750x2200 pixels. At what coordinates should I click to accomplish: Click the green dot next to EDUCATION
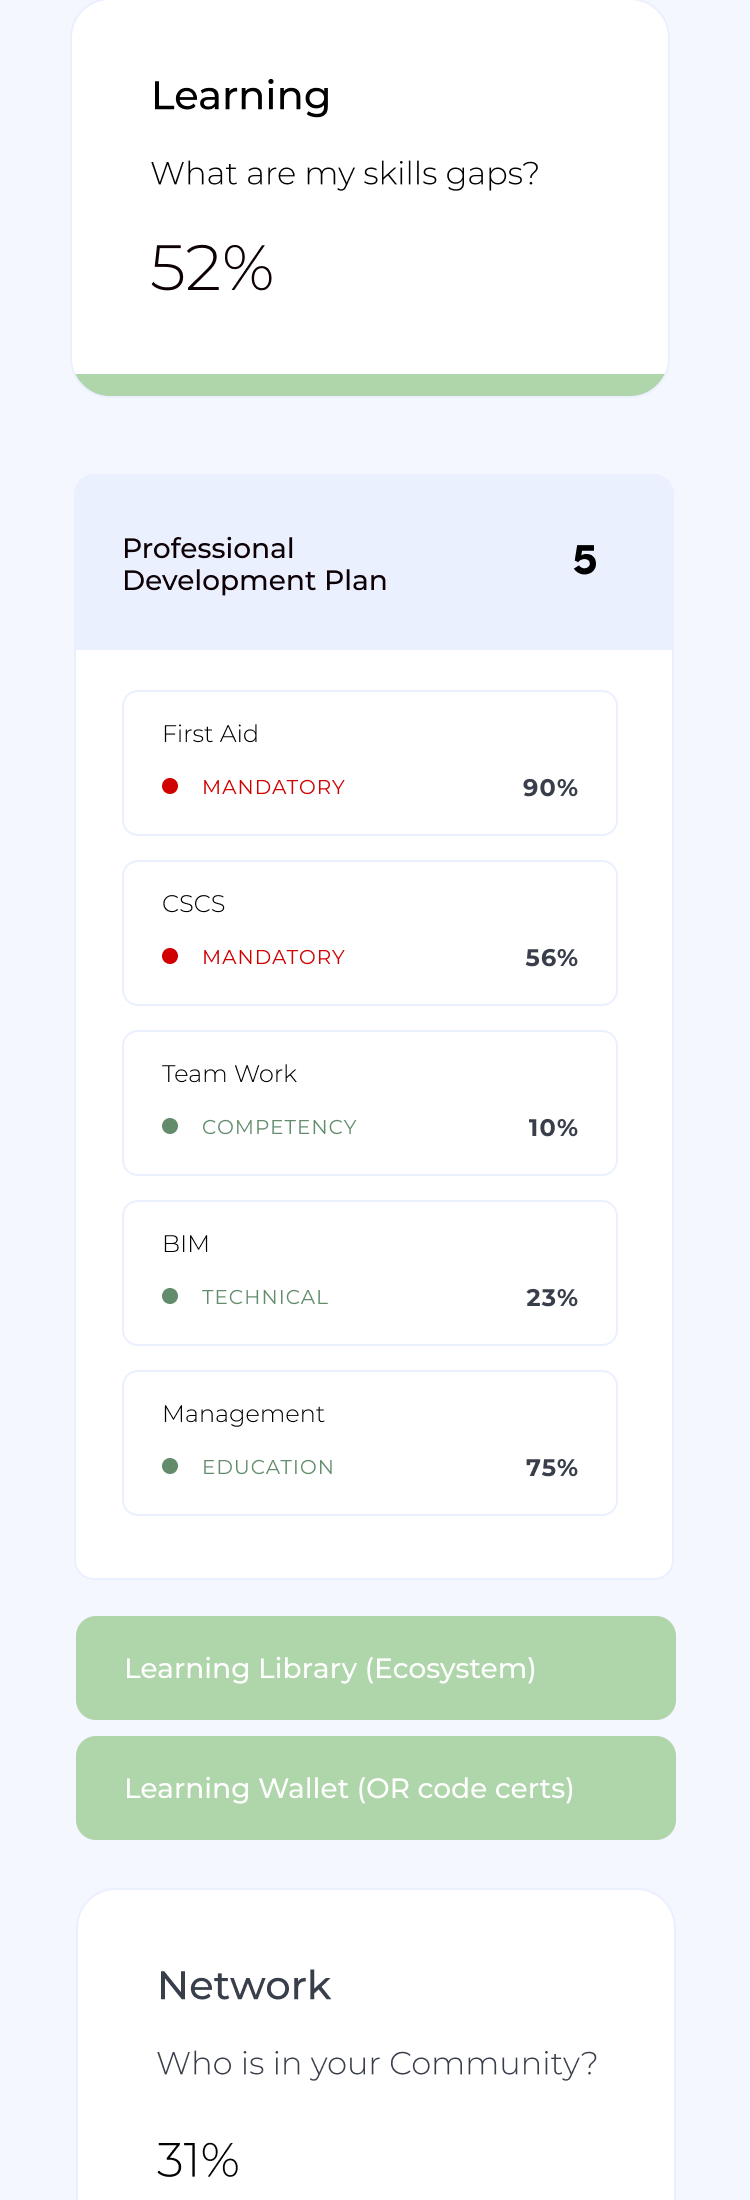(x=170, y=1467)
